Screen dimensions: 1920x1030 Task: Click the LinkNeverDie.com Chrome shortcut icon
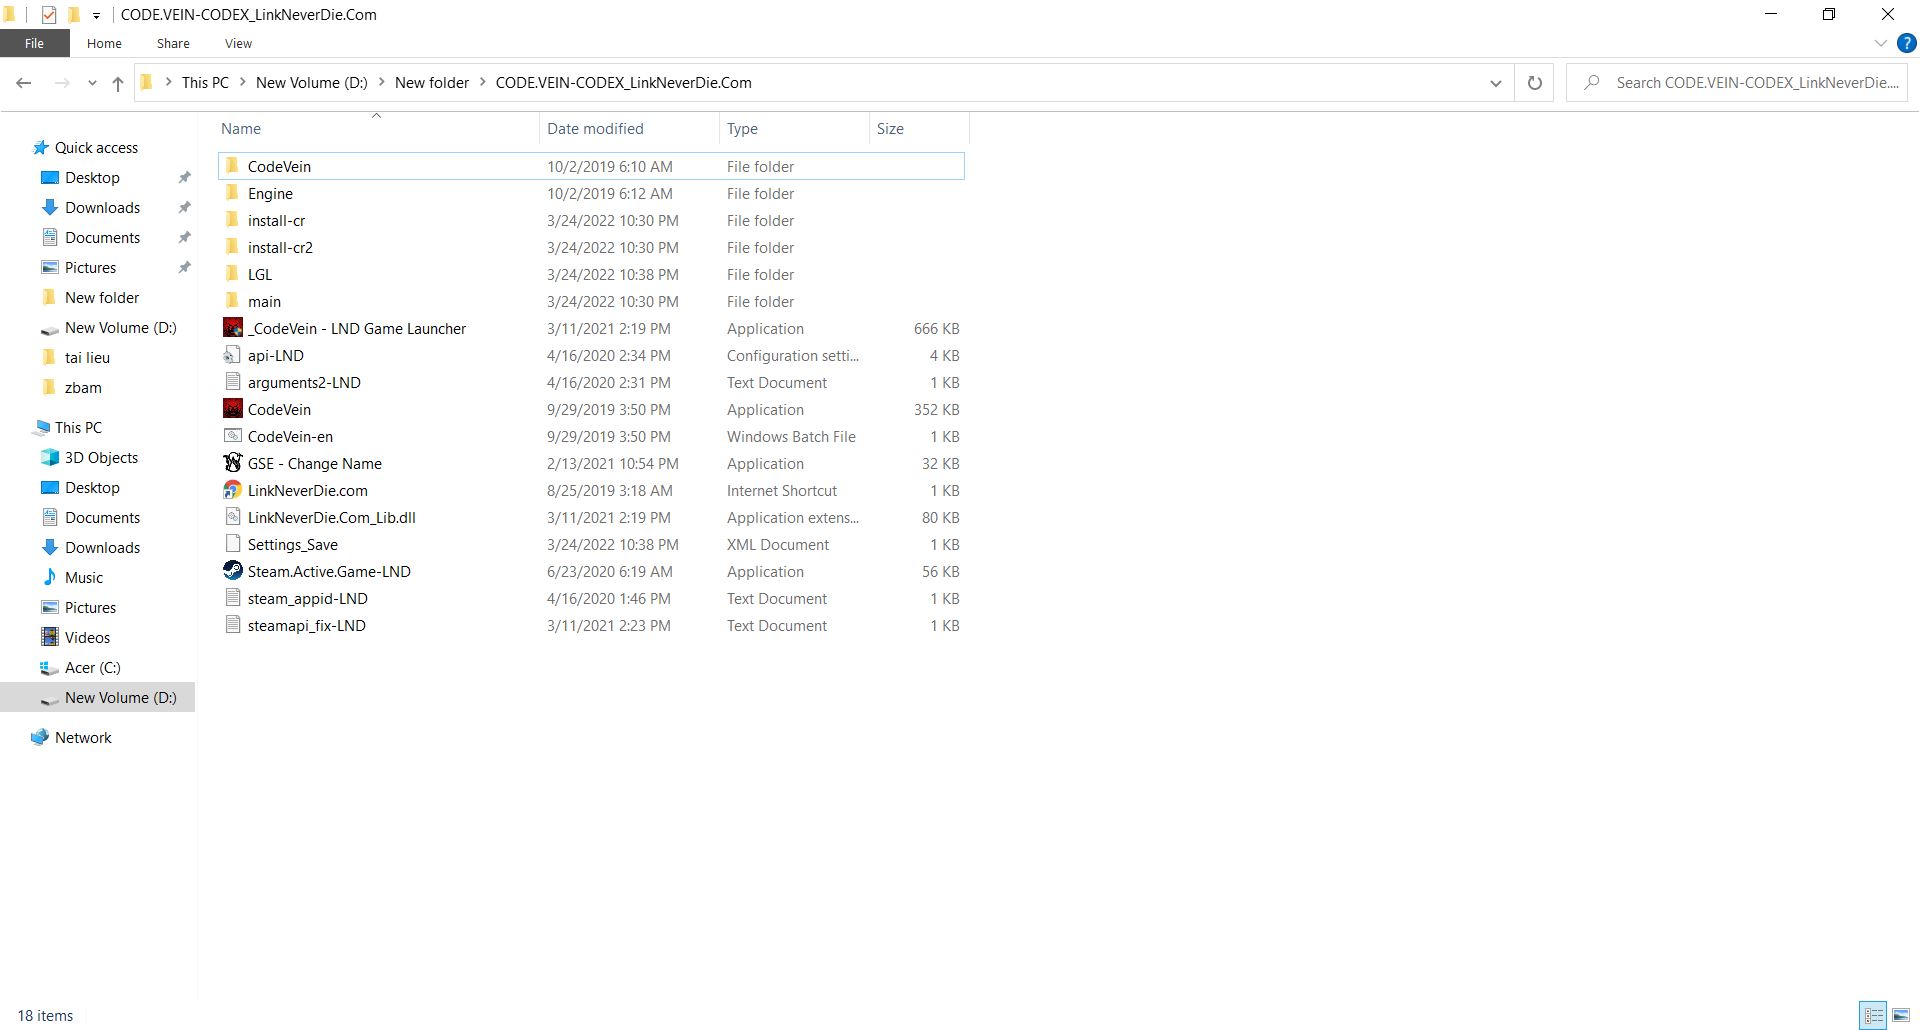(232, 490)
